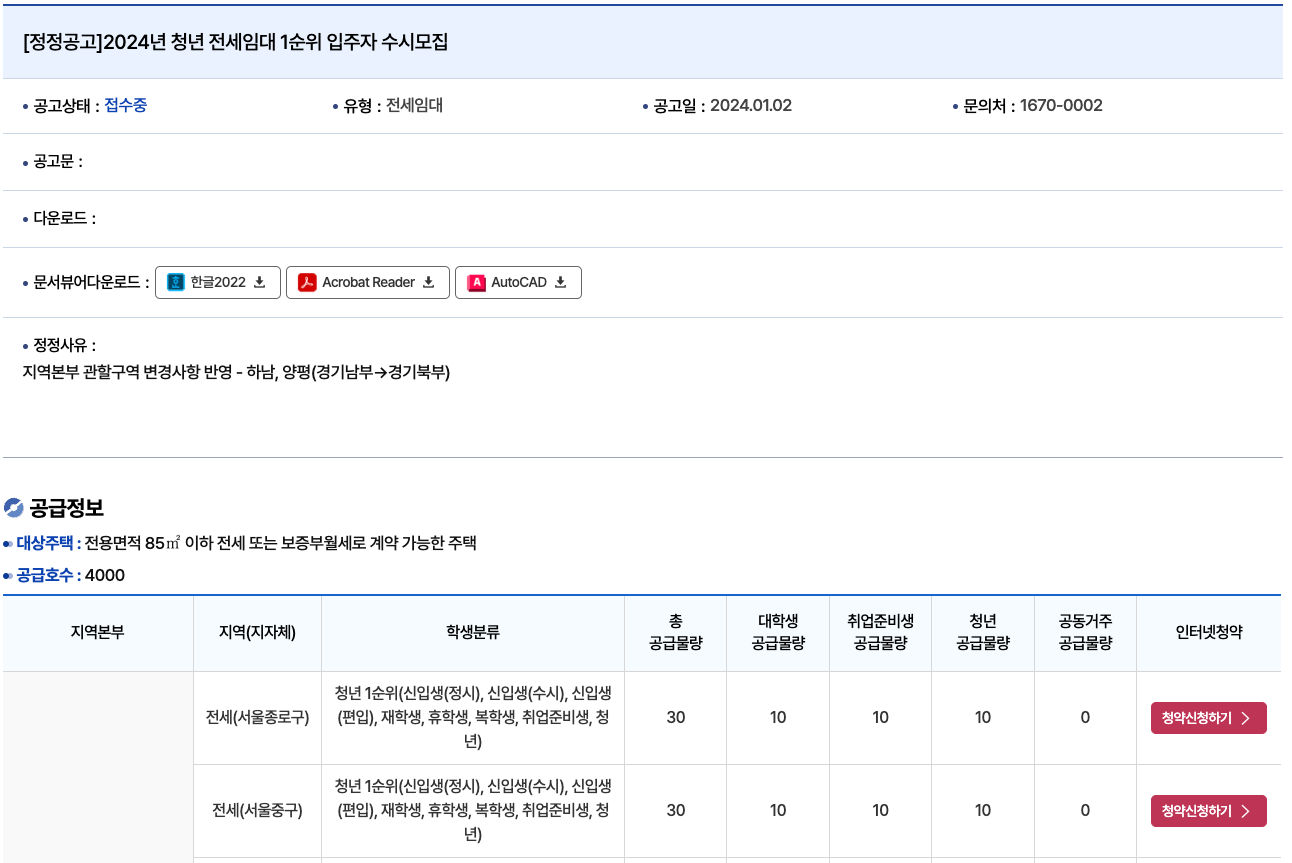
Task: Click the 청년 공급물량 column header
Action: 983,632
